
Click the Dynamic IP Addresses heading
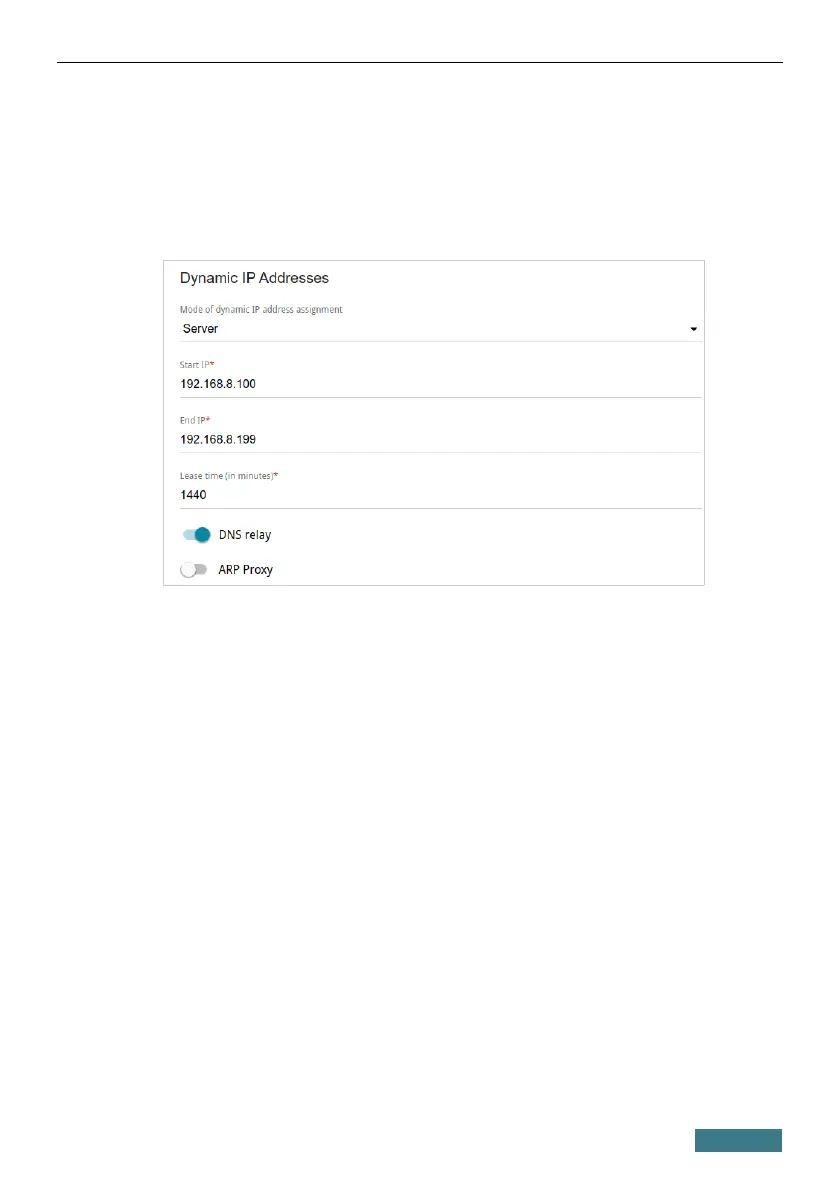254,278
